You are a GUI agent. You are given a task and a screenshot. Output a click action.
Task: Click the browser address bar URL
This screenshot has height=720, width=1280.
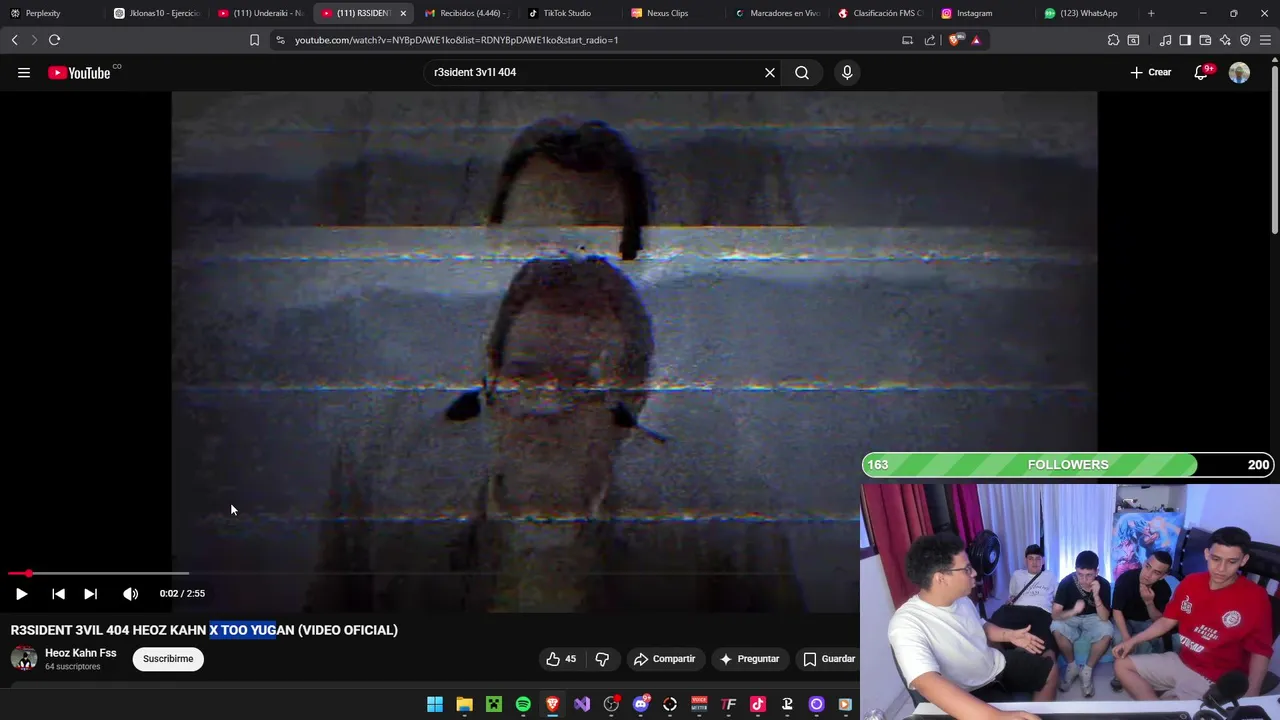pyautogui.click(x=456, y=40)
